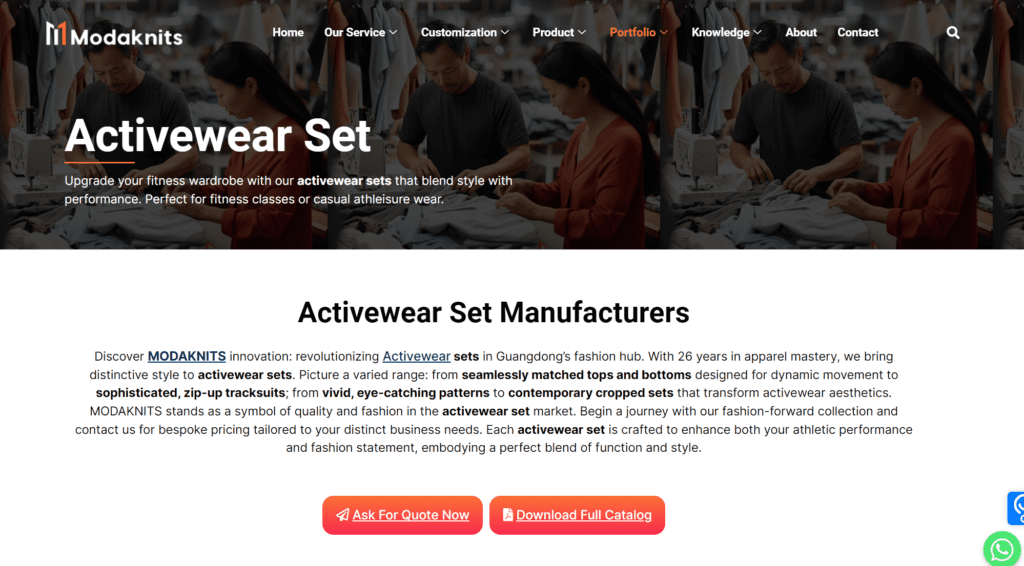Click the Activewear Set Manufacturers heading
This screenshot has height=566, width=1024.
494,313
